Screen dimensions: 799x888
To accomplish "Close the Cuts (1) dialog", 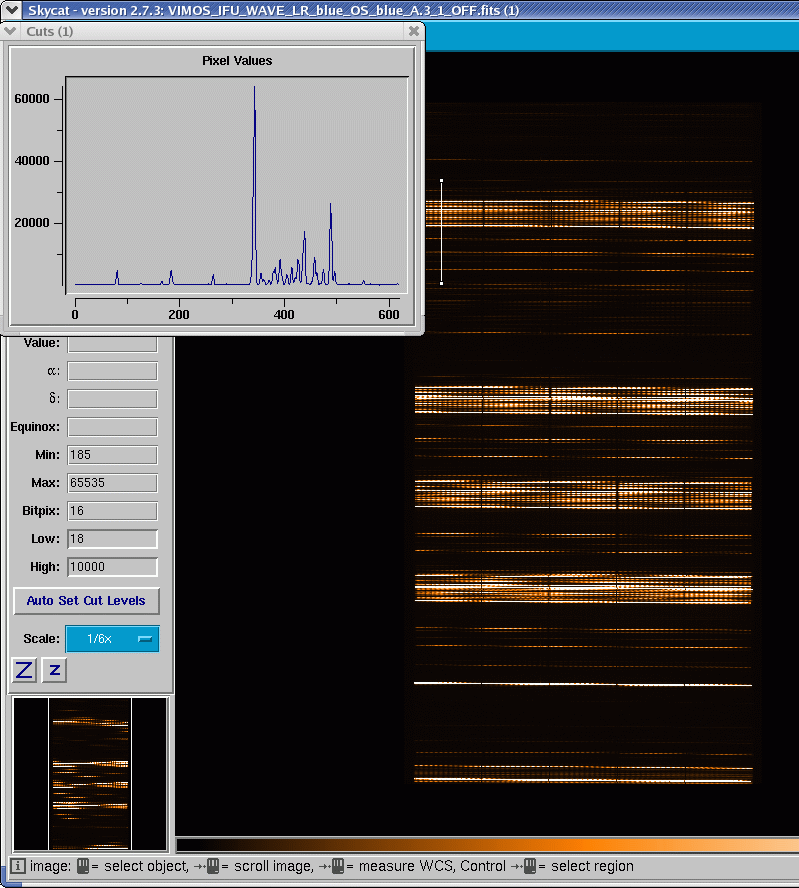I will pos(414,31).
